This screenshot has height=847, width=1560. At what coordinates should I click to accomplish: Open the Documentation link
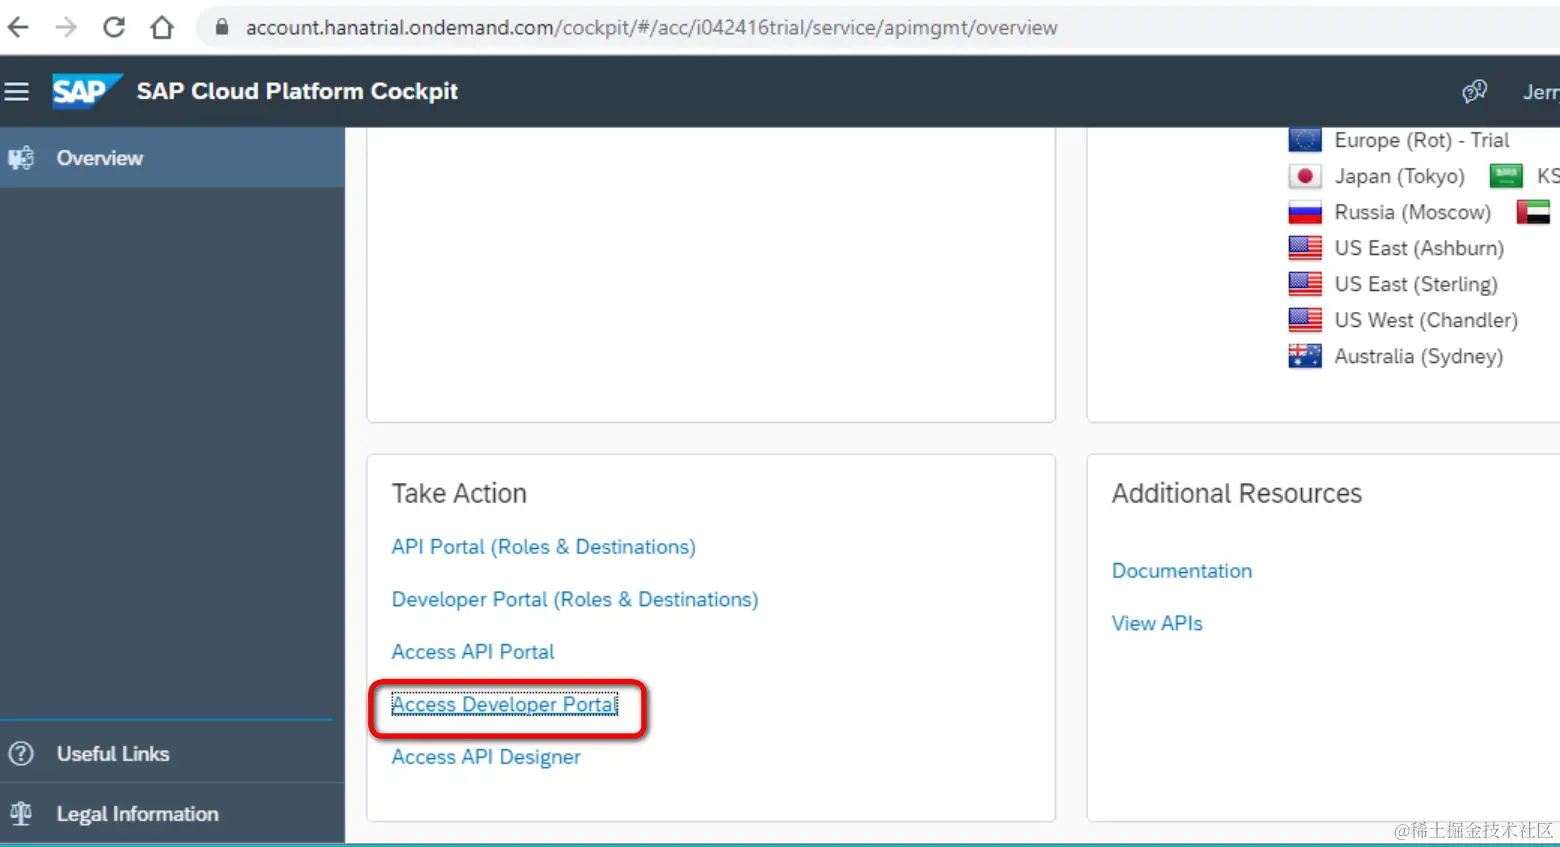pyautogui.click(x=1182, y=571)
